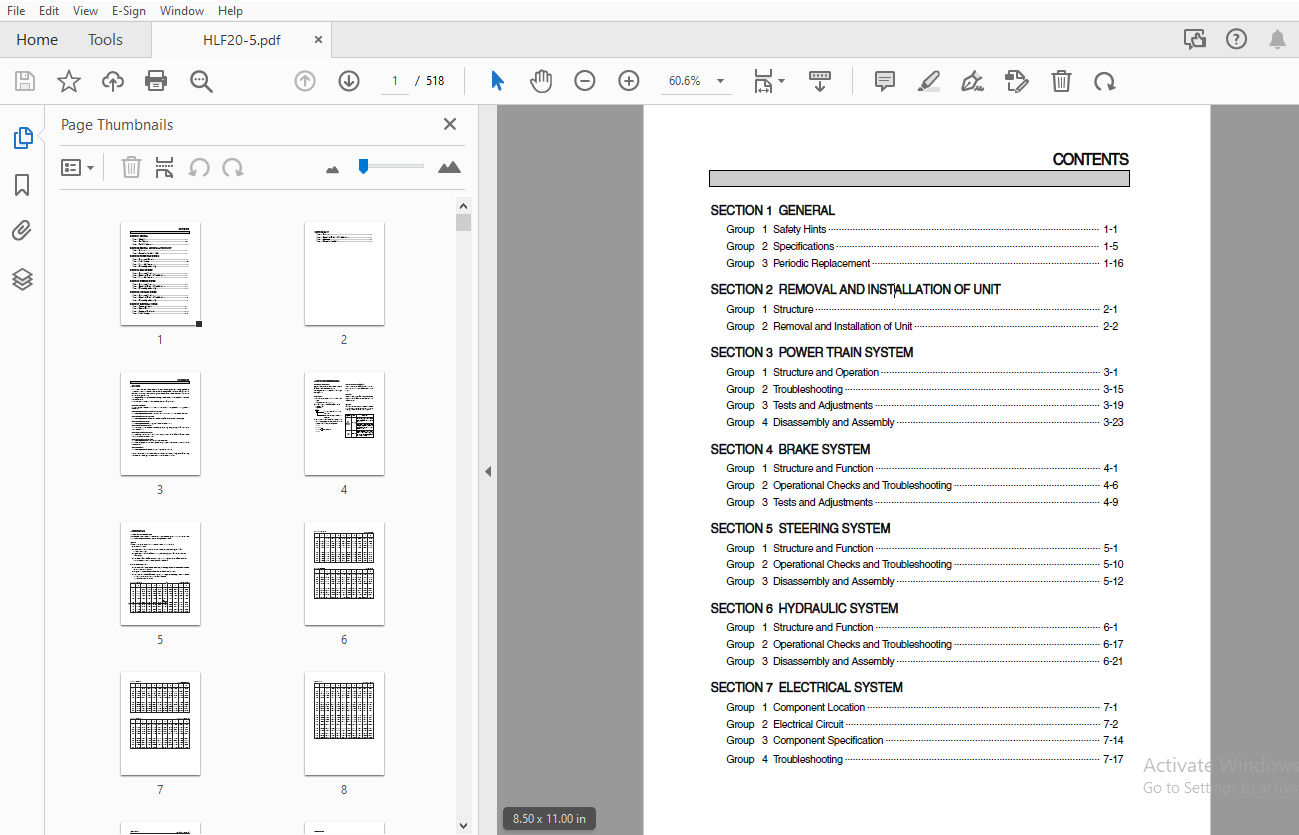Screen dimensions: 1299x835
Task: Expand the fit page options arrow
Action: [782, 81]
